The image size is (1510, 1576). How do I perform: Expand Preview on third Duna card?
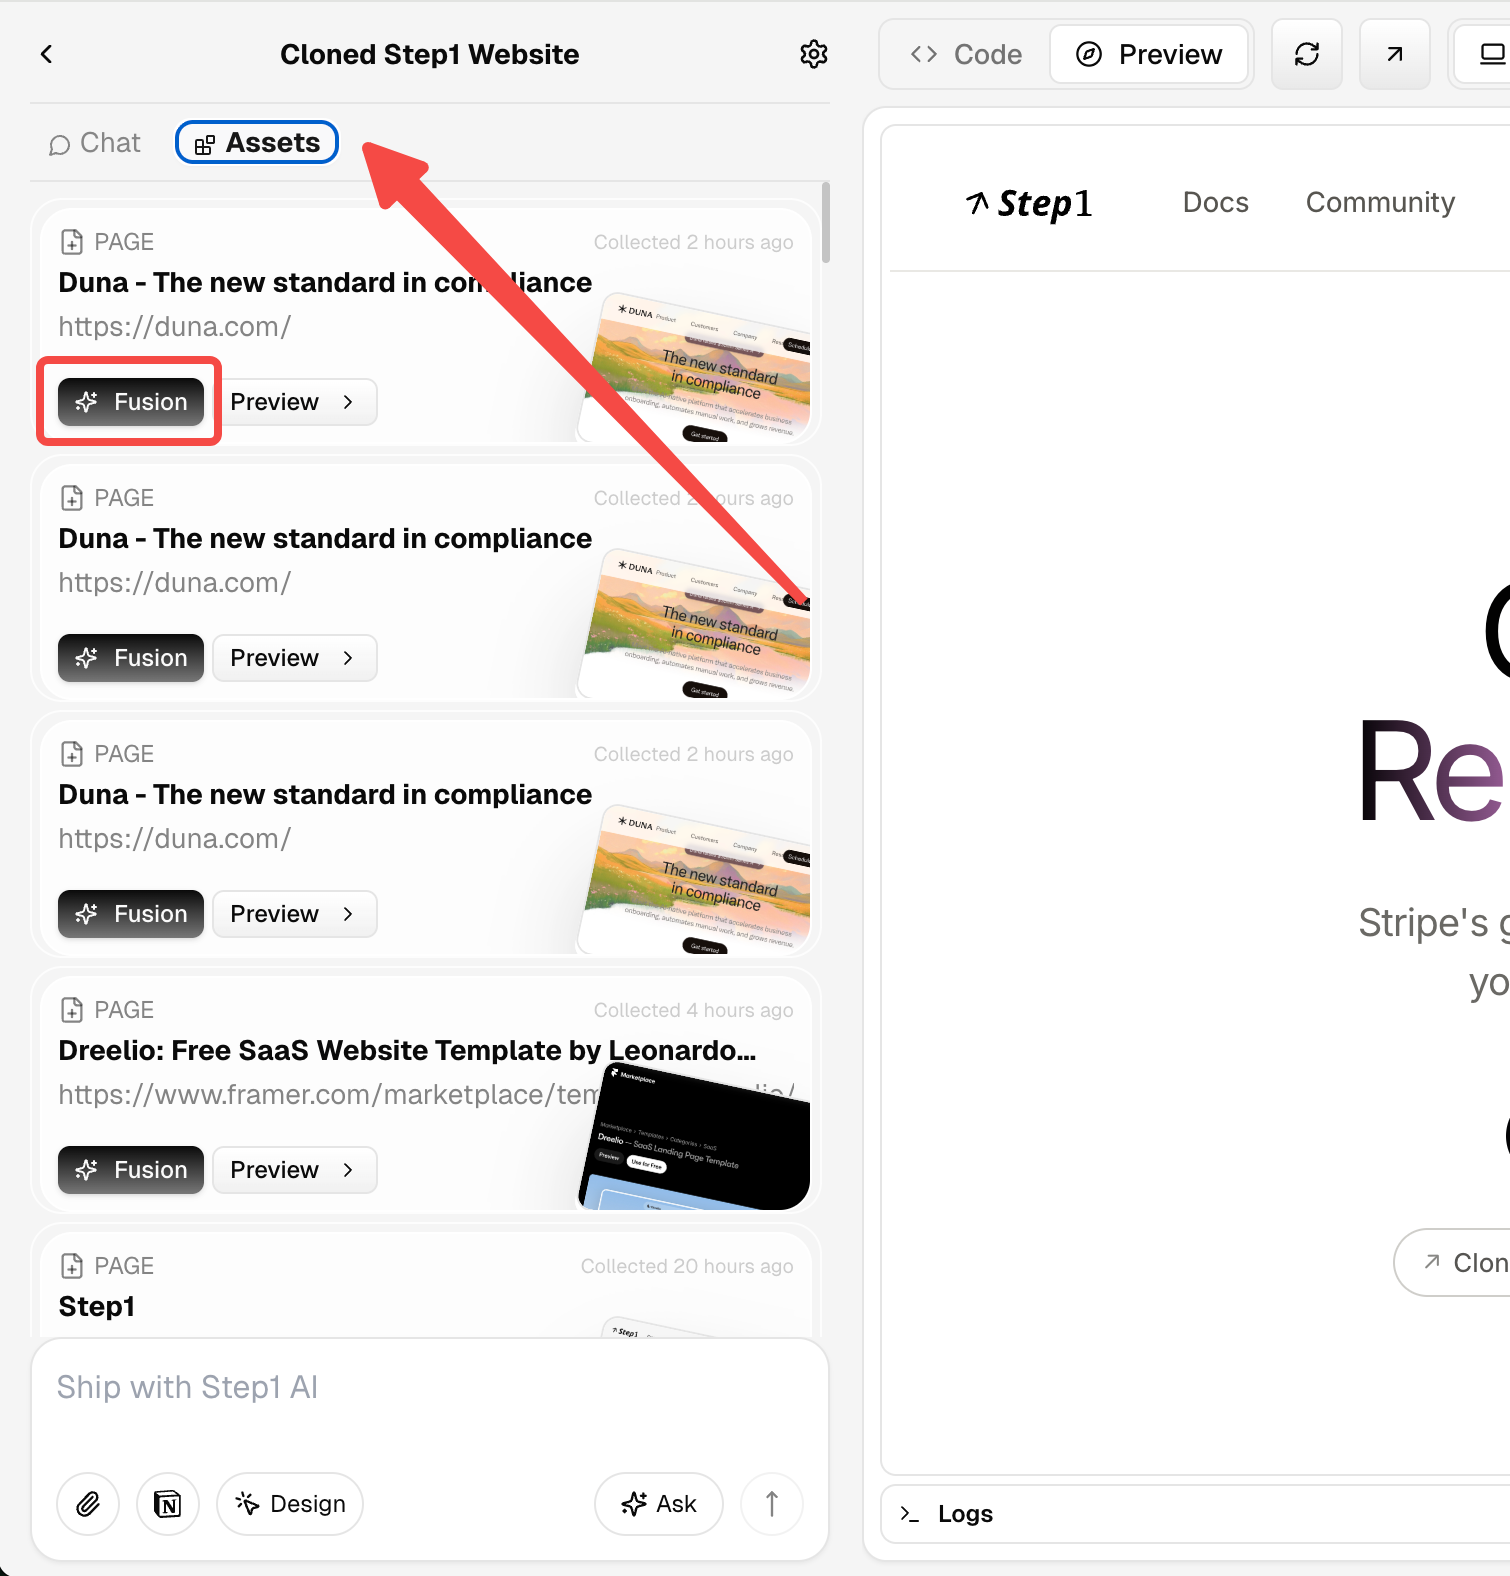point(294,914)
